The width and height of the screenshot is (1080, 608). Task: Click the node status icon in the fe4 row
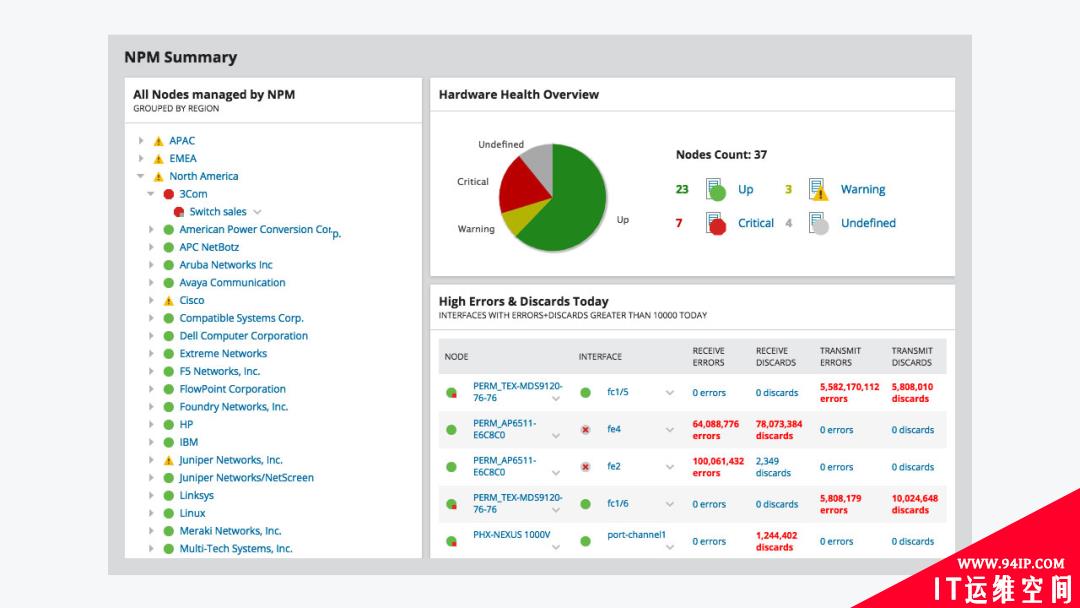(x=451, y=430)
